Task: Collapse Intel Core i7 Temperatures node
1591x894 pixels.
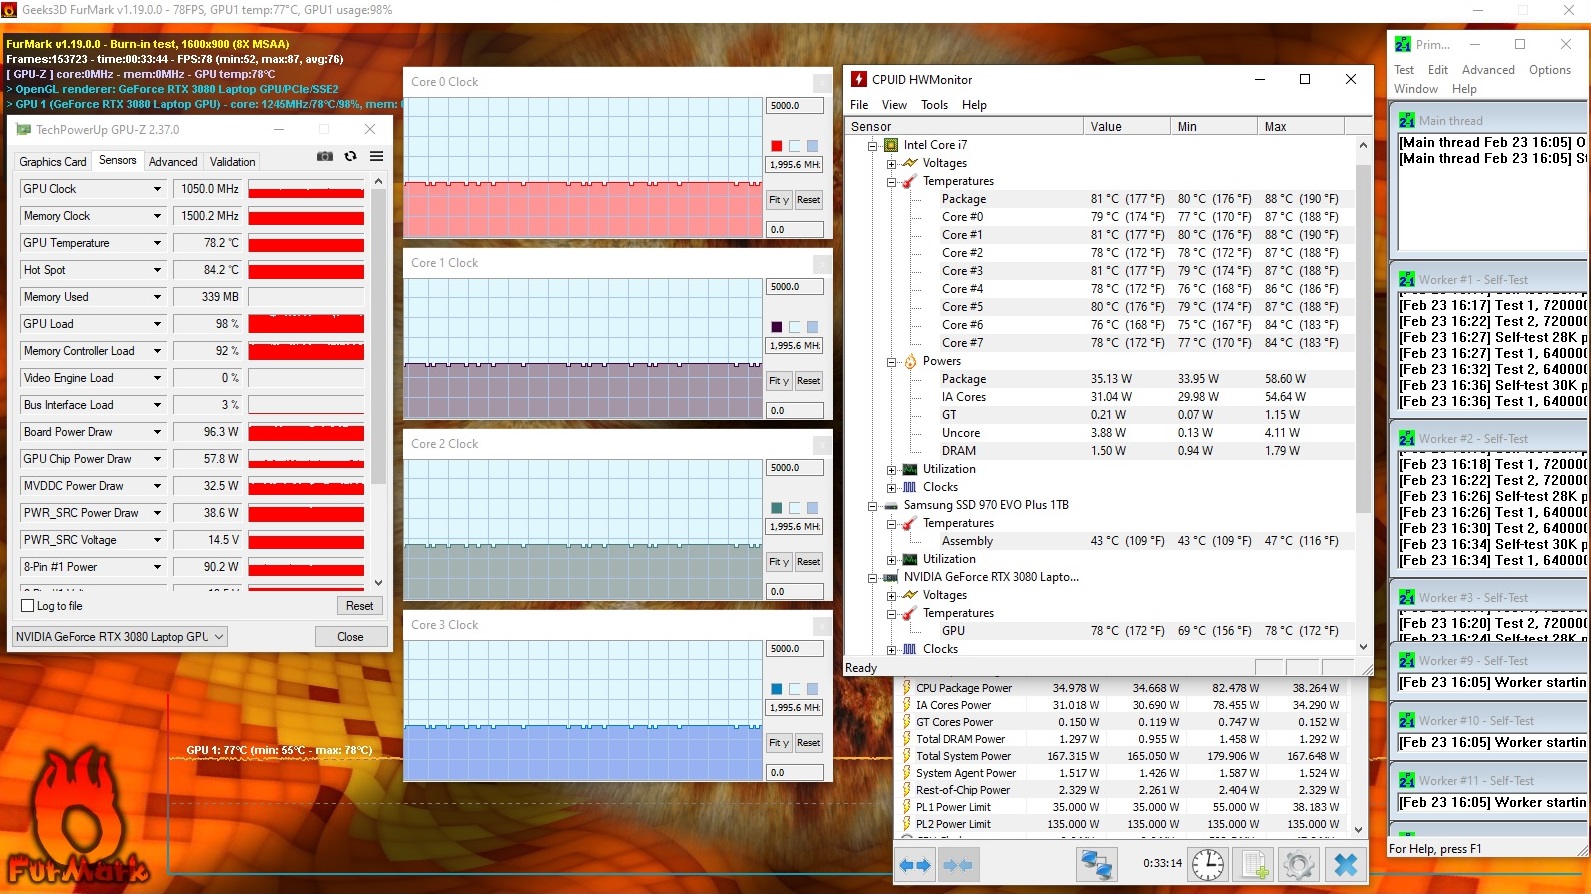Action: point(891,181)
